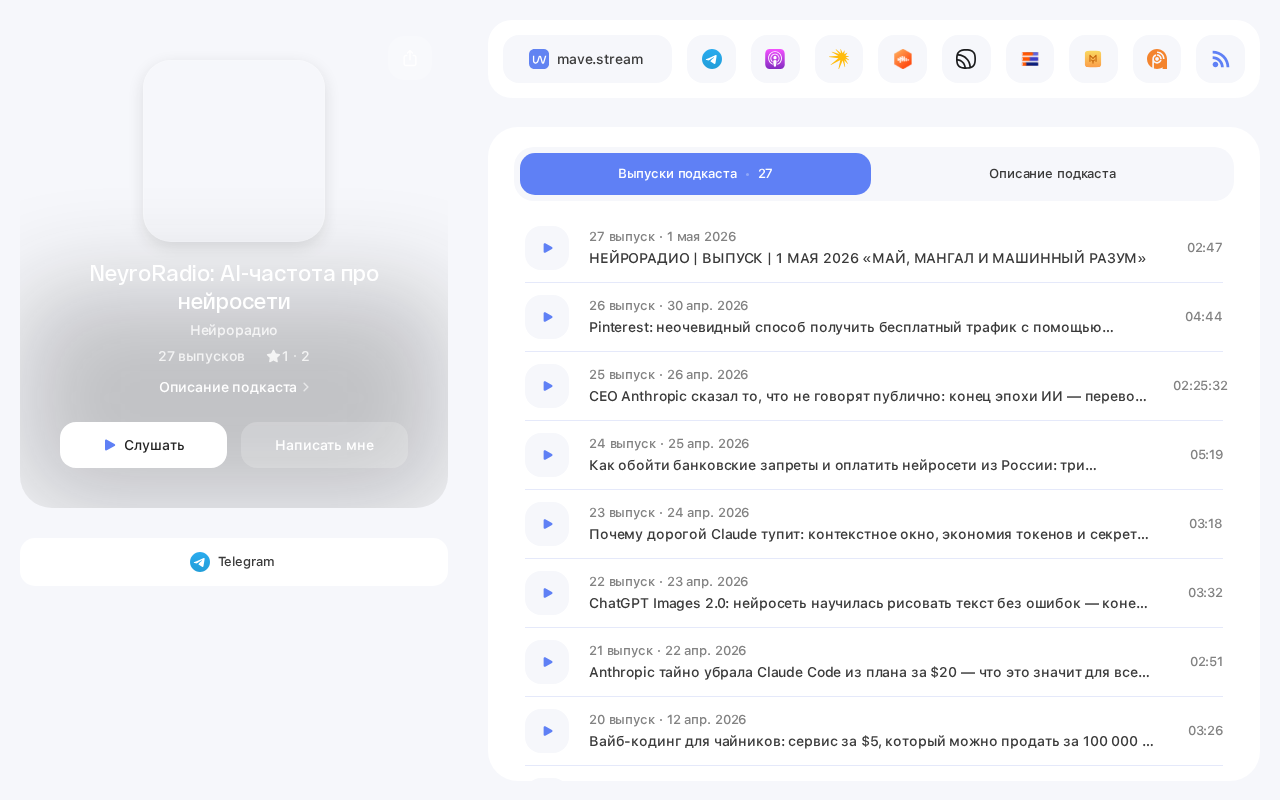Click the '20 выпуск · 12 апр. 2026' label
The height and width of the screenshot is (800, 1280).
pyautogui.click(x=667, y=720)
